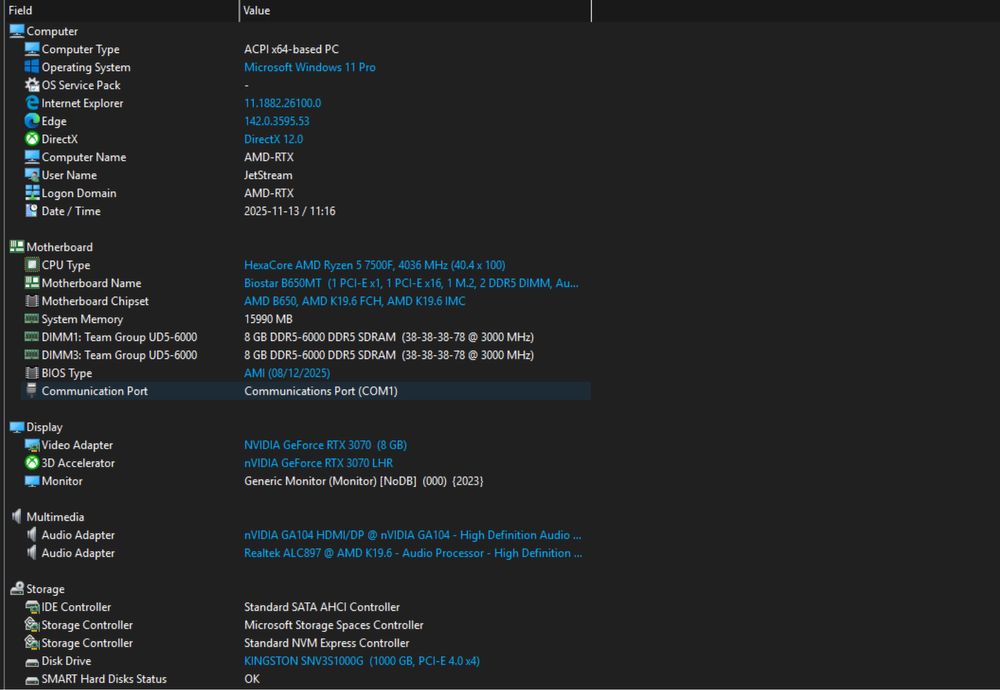Open the DirectX 12.0 link
The height and width of the screenshot is (690, 1000).
pos(274,139)
